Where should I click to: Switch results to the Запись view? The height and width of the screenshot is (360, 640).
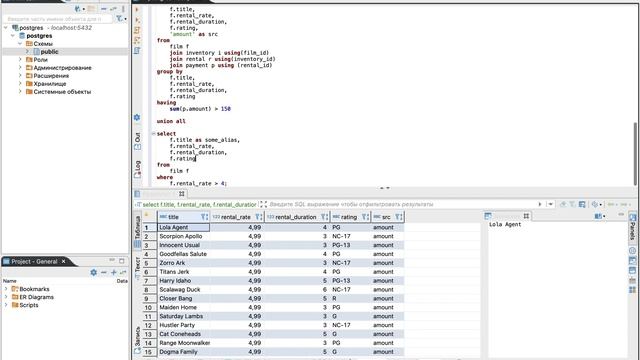coord(138,340)
